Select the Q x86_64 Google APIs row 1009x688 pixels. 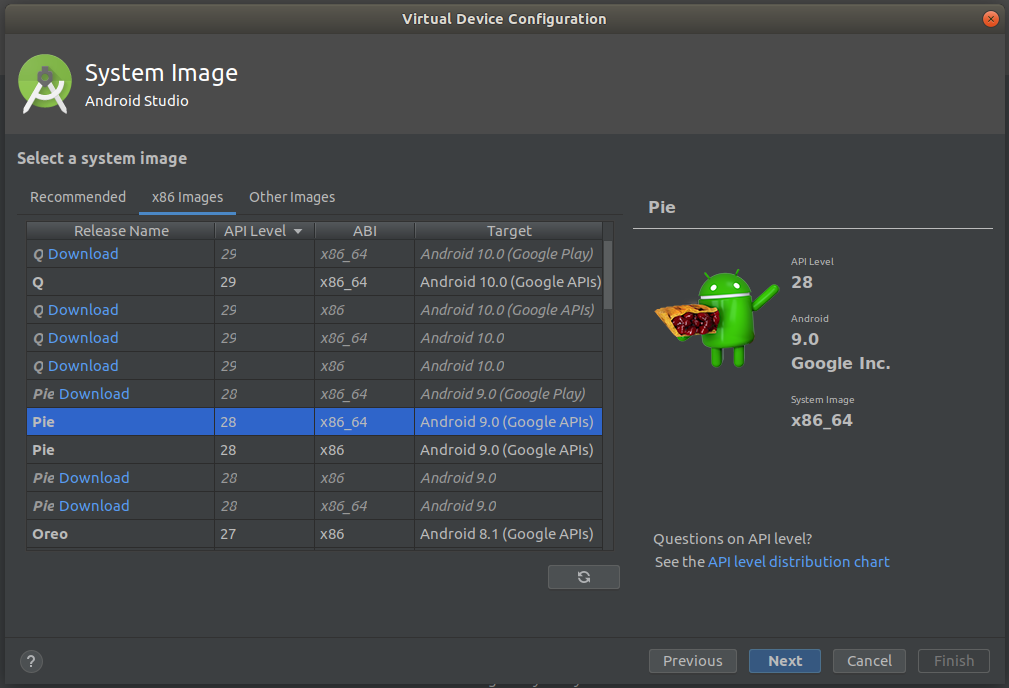click(120, 282)
